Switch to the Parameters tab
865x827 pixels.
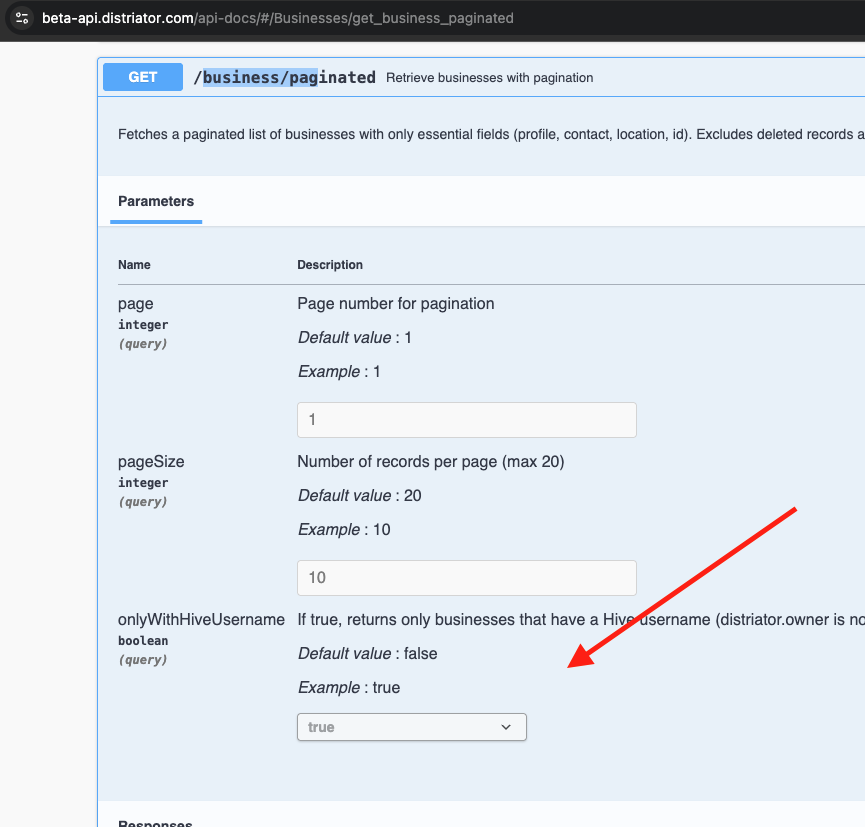156,201
